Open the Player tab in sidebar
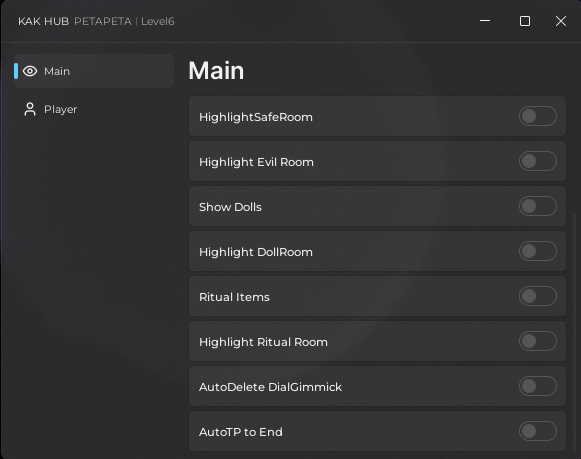The image size is (581, 459). [x=94, y=109]
